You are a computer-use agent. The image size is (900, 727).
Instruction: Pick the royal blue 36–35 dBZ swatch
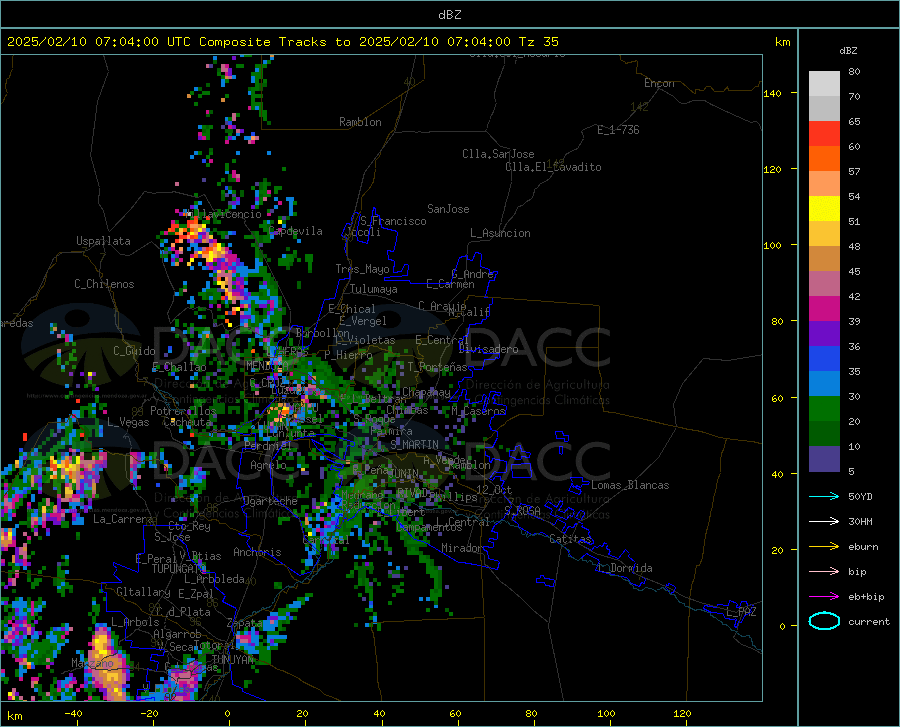coord(824,359)
